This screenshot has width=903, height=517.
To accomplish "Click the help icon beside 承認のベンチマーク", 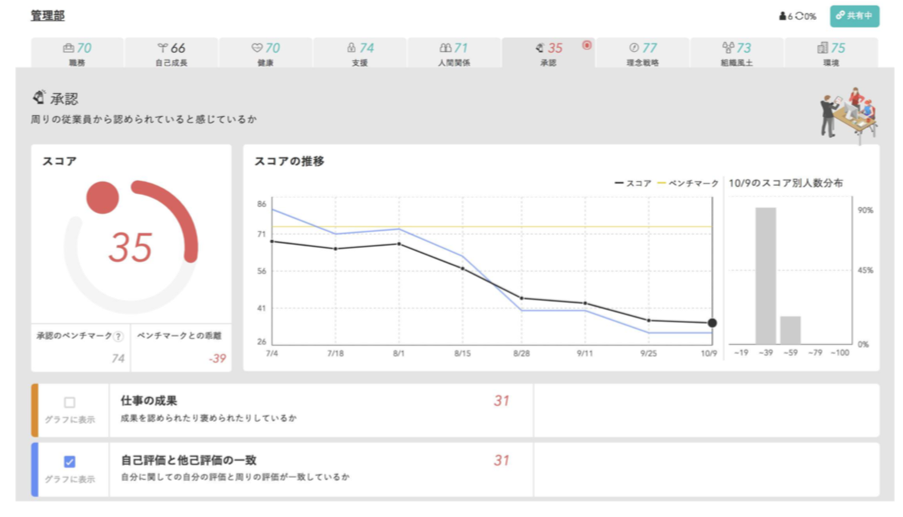I will point(118,336).
